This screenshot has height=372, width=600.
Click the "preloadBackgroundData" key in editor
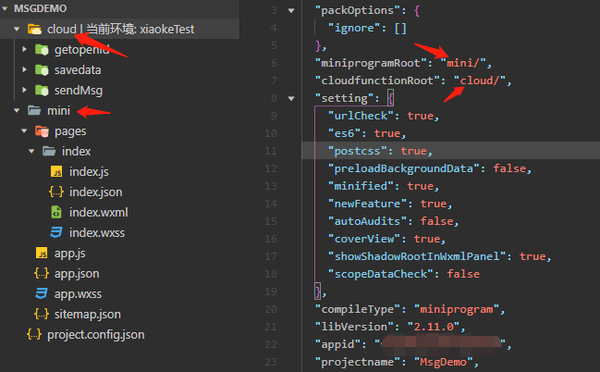click(404, 169)
